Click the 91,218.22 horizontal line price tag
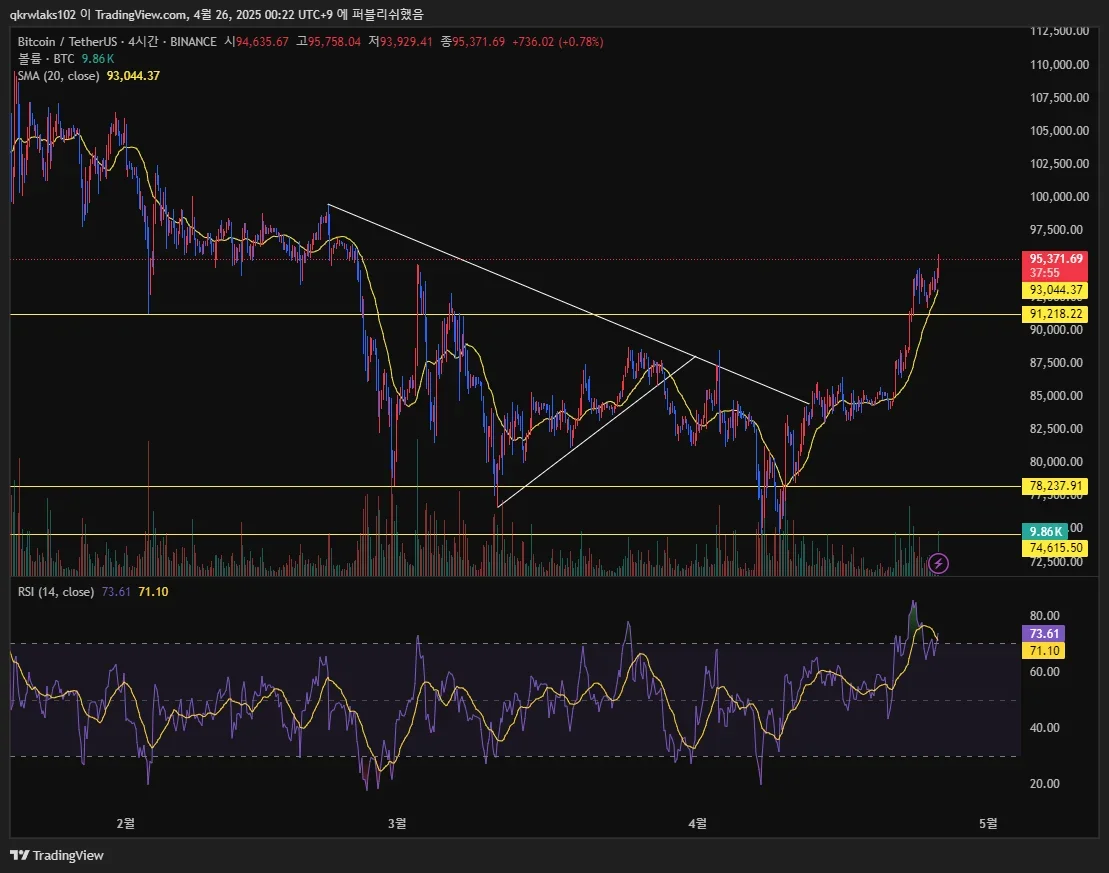 click(1055, 314)
